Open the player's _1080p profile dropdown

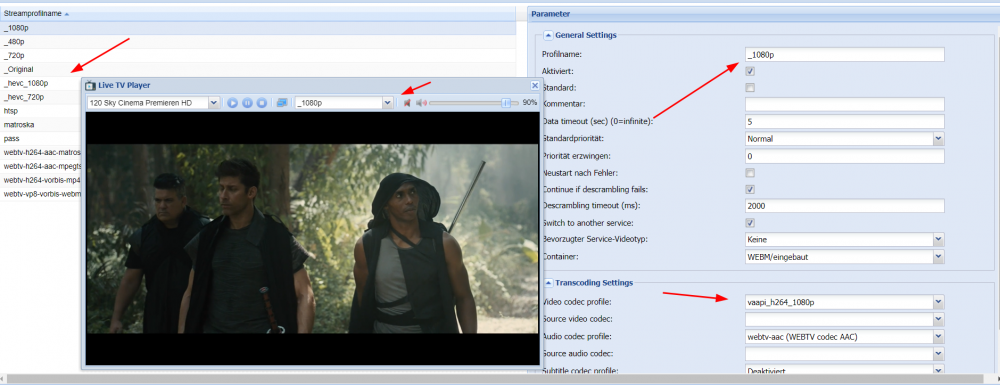[387, 103]
